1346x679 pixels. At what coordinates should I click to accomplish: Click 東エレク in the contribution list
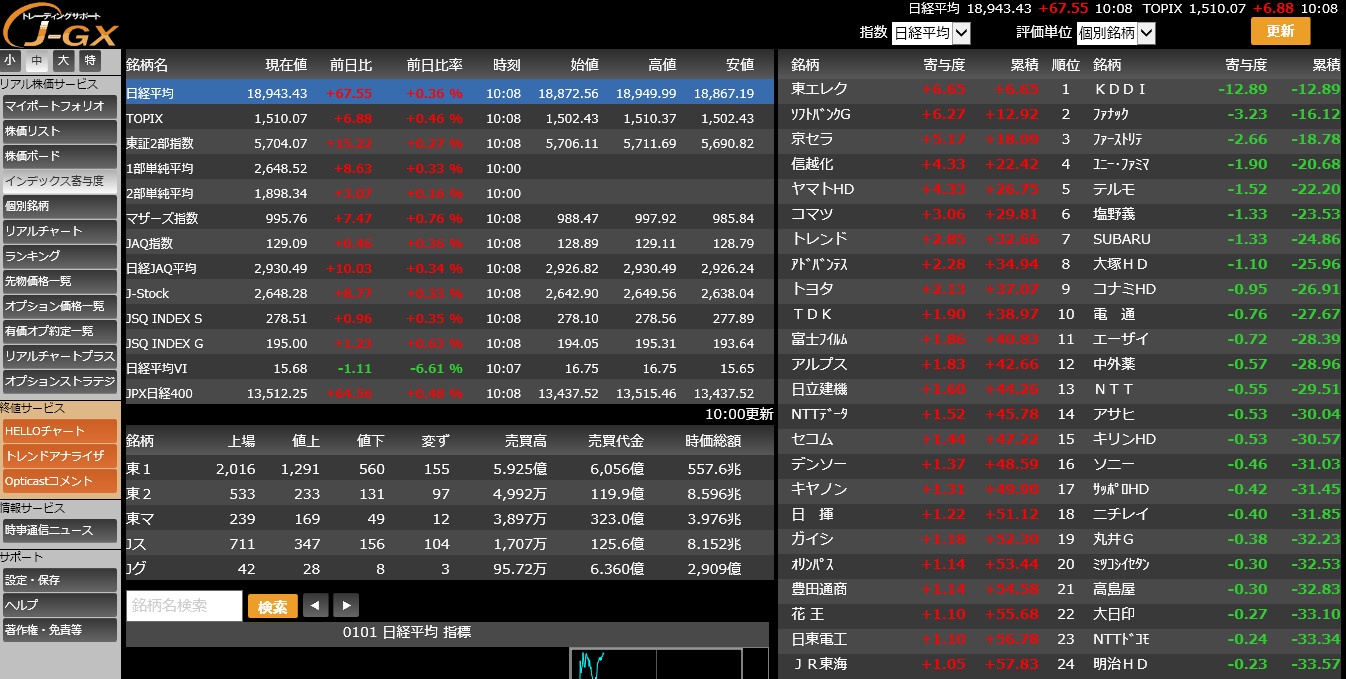[x=819, y=89]
